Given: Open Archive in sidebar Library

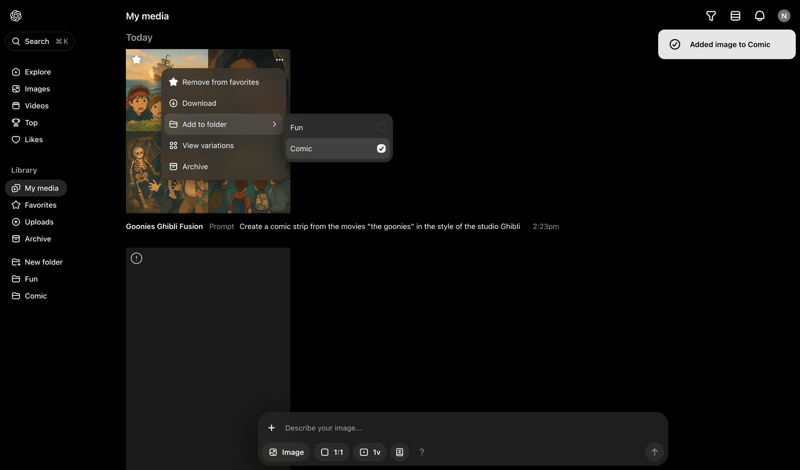Looking at the screenshot, I should coord(31,239).
